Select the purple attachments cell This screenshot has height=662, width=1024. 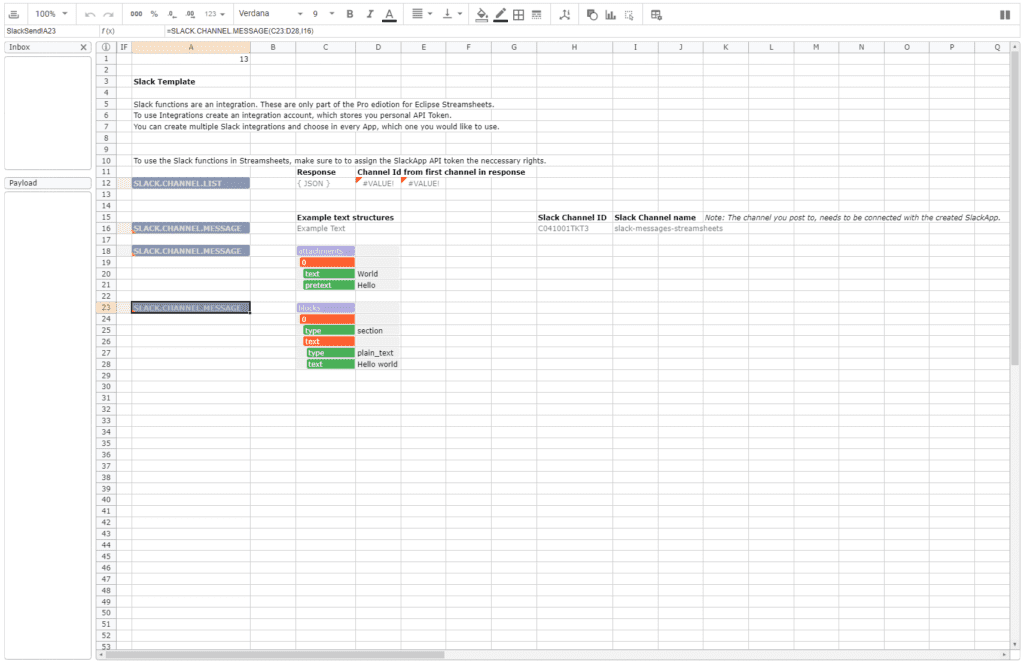pos(325,251)
